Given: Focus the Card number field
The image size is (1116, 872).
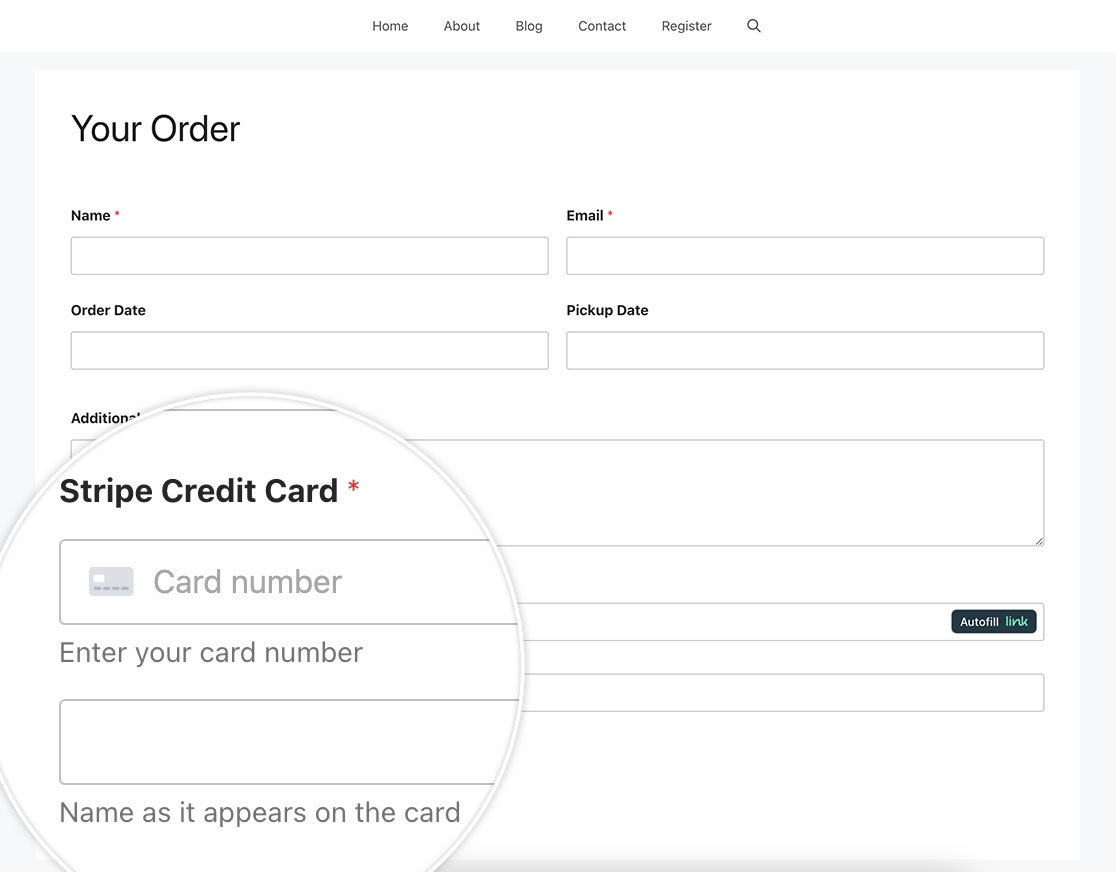Looking at the screenshot, I should coord(280,581).
